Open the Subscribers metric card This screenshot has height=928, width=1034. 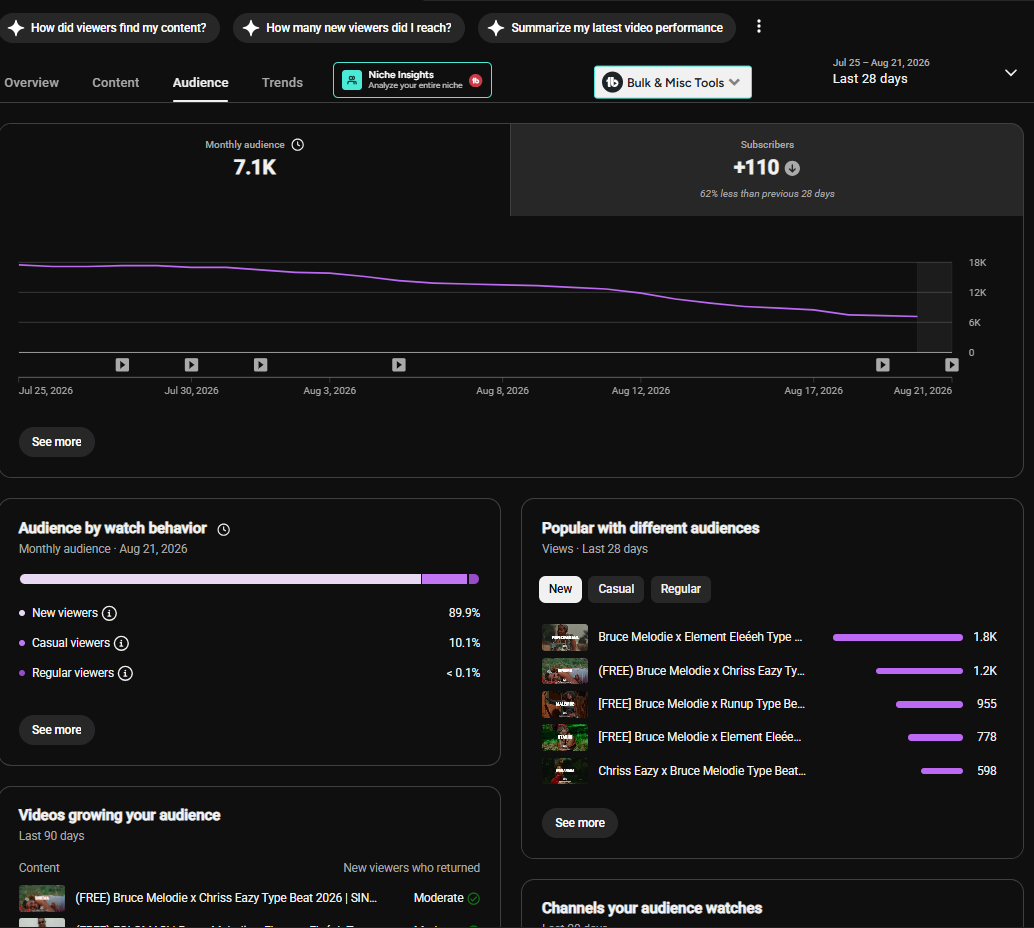pyautogui.click(x=767, y=170)
